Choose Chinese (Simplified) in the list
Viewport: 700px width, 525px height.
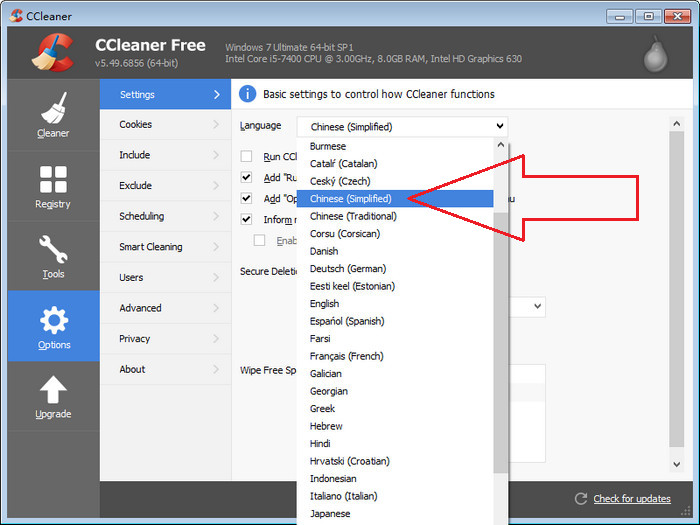coord(395,199)
